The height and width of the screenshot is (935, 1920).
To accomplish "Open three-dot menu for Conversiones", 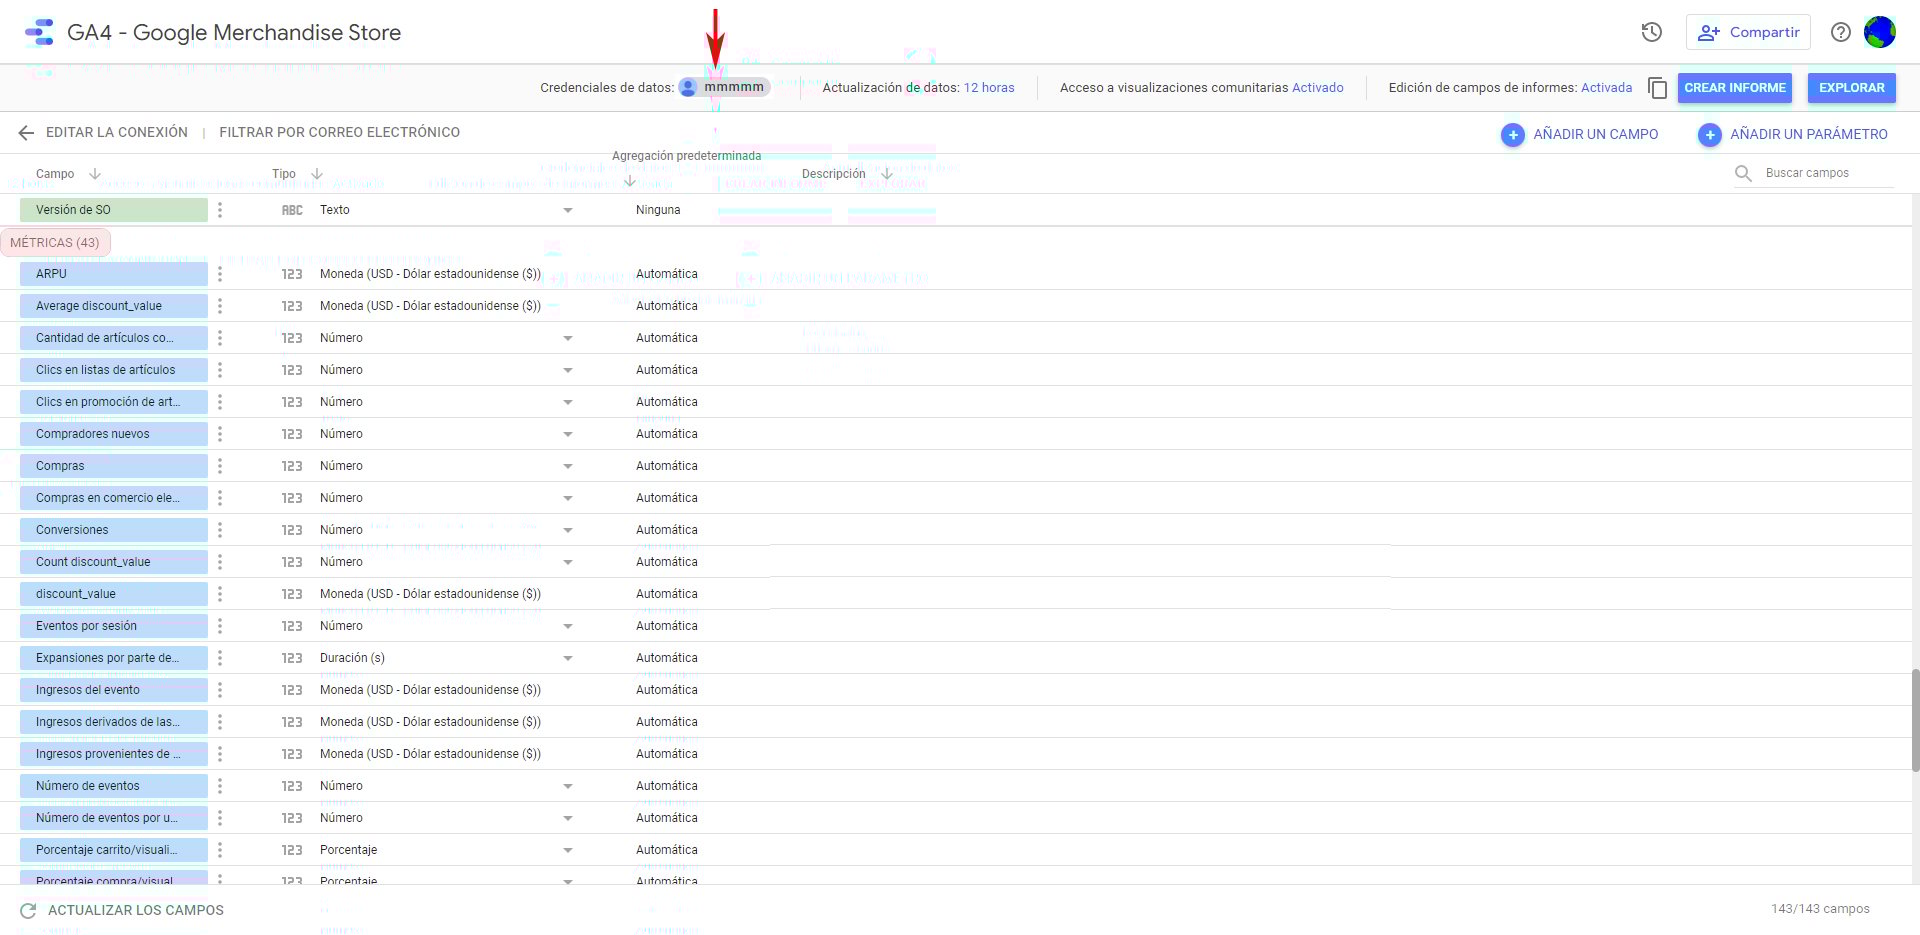I will [x=220, y=530].
